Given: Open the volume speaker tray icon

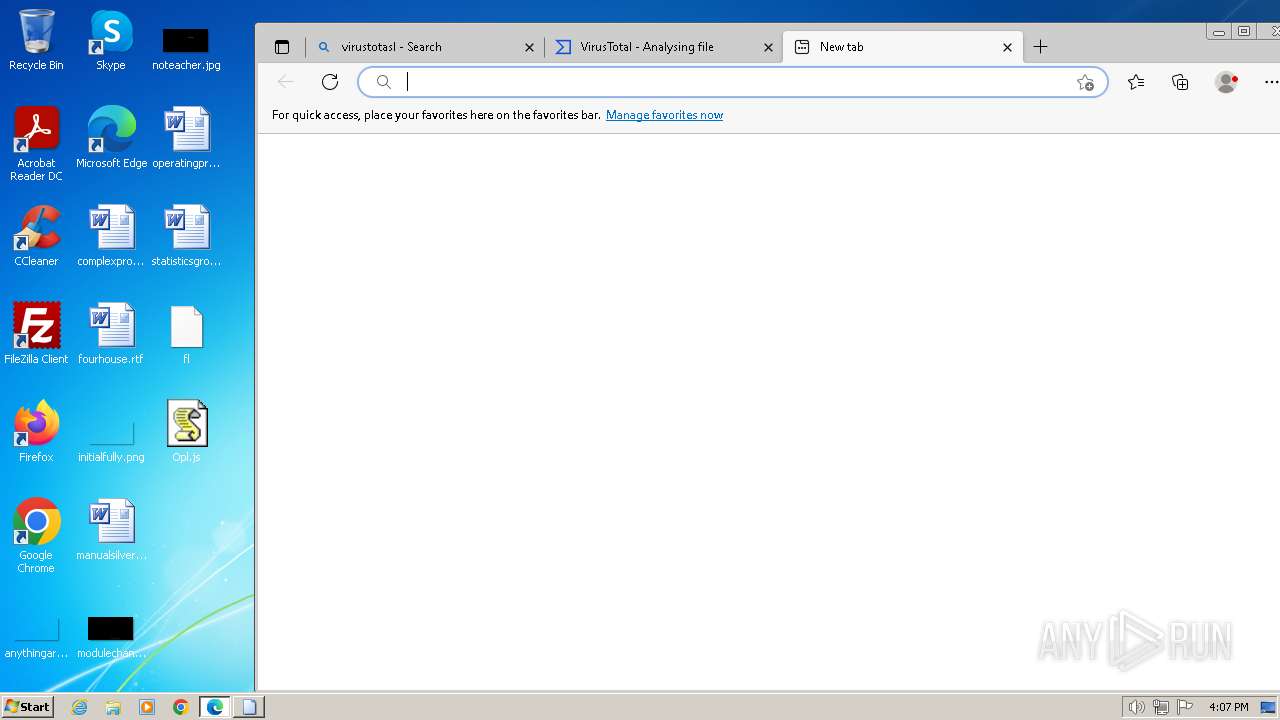Looking at the screenshot, I should [1137, 707].
